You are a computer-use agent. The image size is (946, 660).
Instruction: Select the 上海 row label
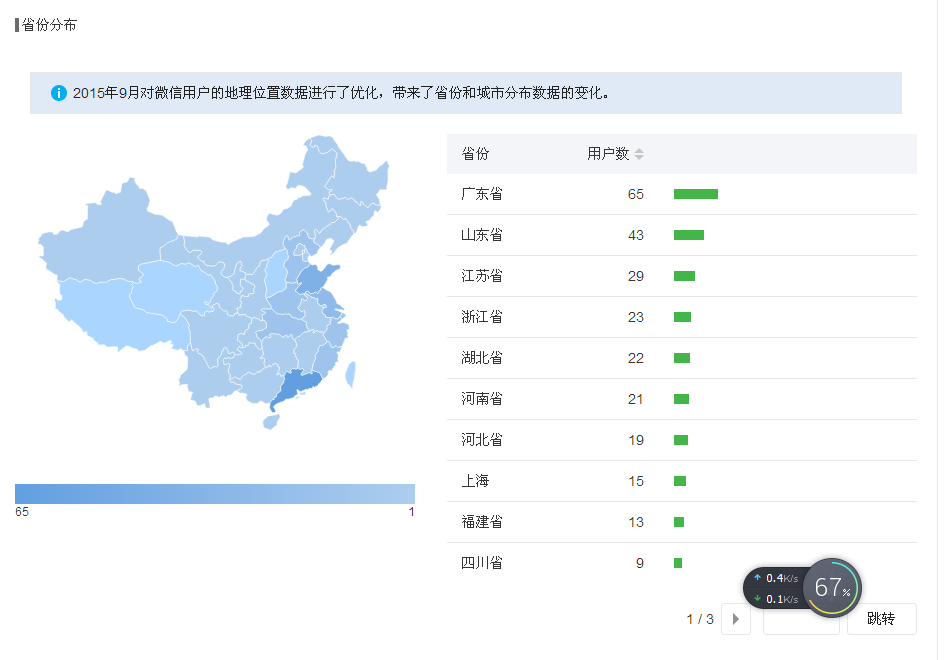(475, 481)
